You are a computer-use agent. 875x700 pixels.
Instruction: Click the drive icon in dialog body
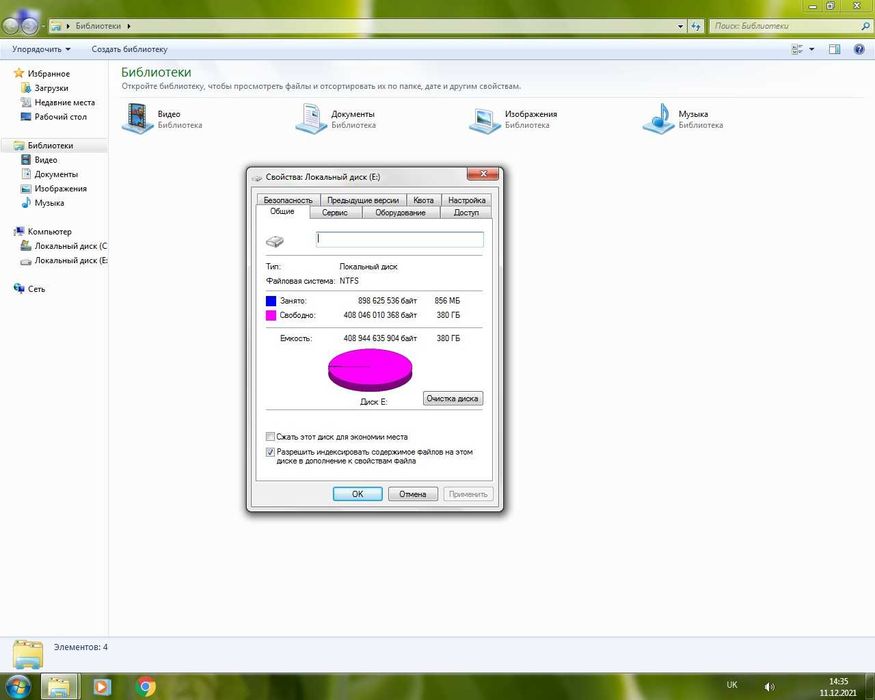[275, 241]
